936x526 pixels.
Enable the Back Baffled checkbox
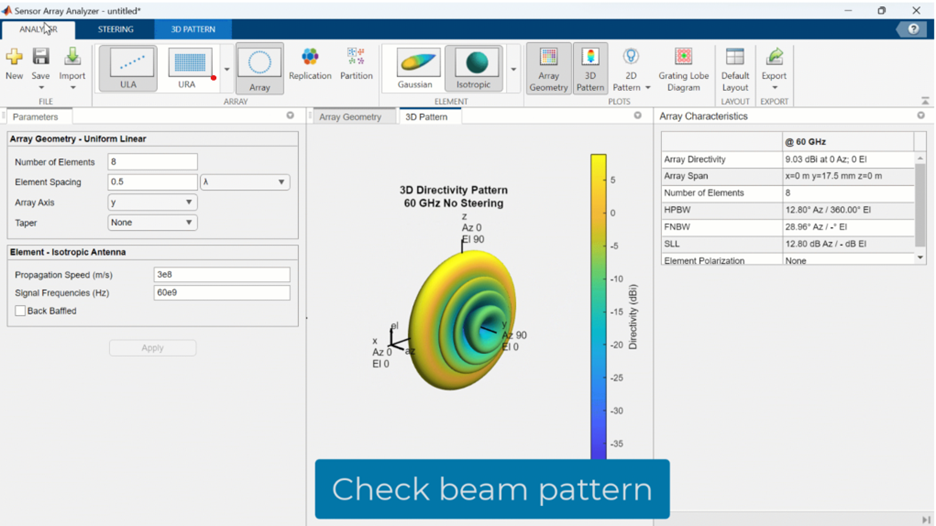(x=20, y=311)
